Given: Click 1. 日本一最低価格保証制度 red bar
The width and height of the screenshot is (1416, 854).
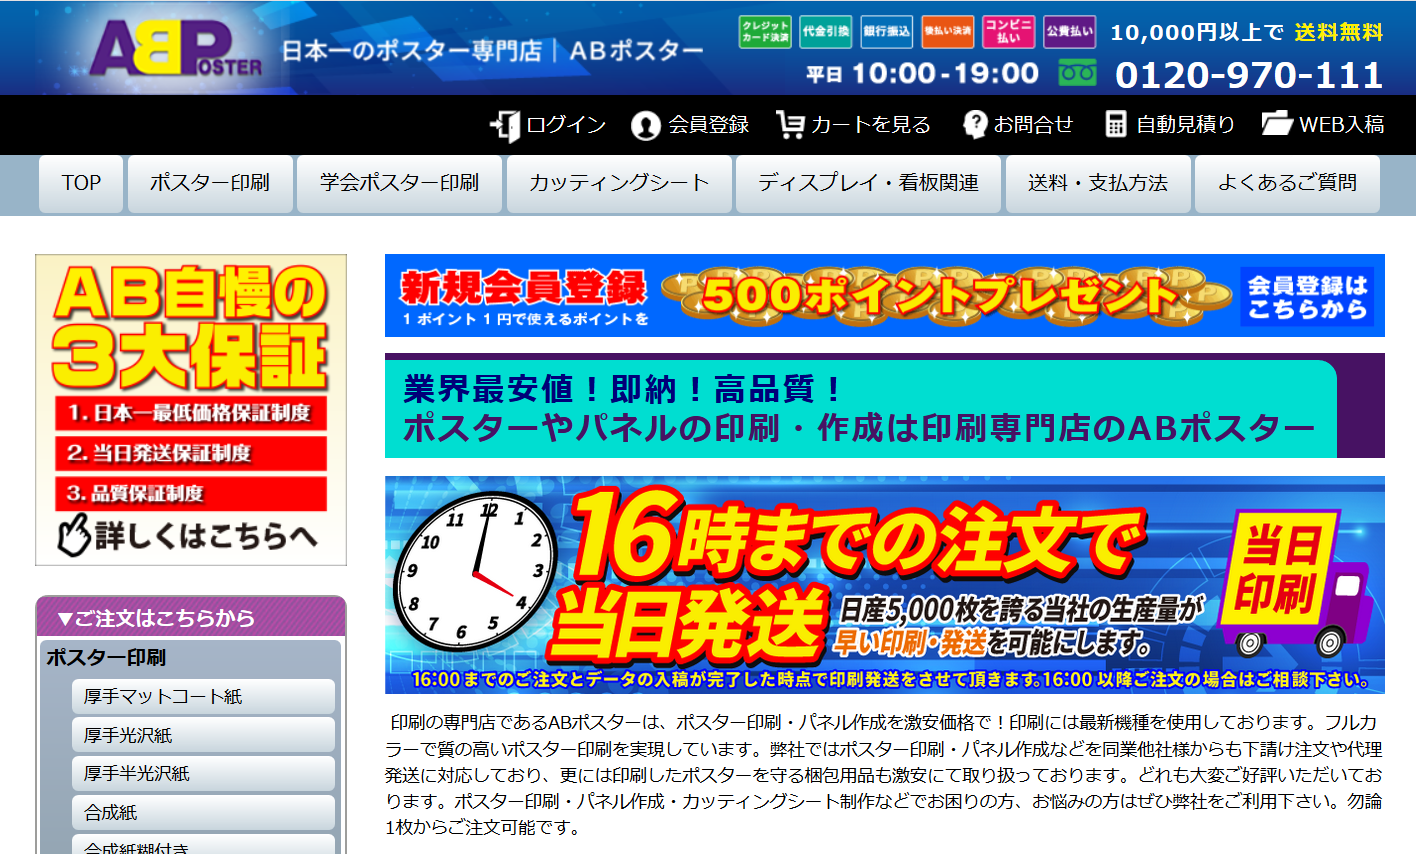Looking at the screenshot, I should point(190,413).
